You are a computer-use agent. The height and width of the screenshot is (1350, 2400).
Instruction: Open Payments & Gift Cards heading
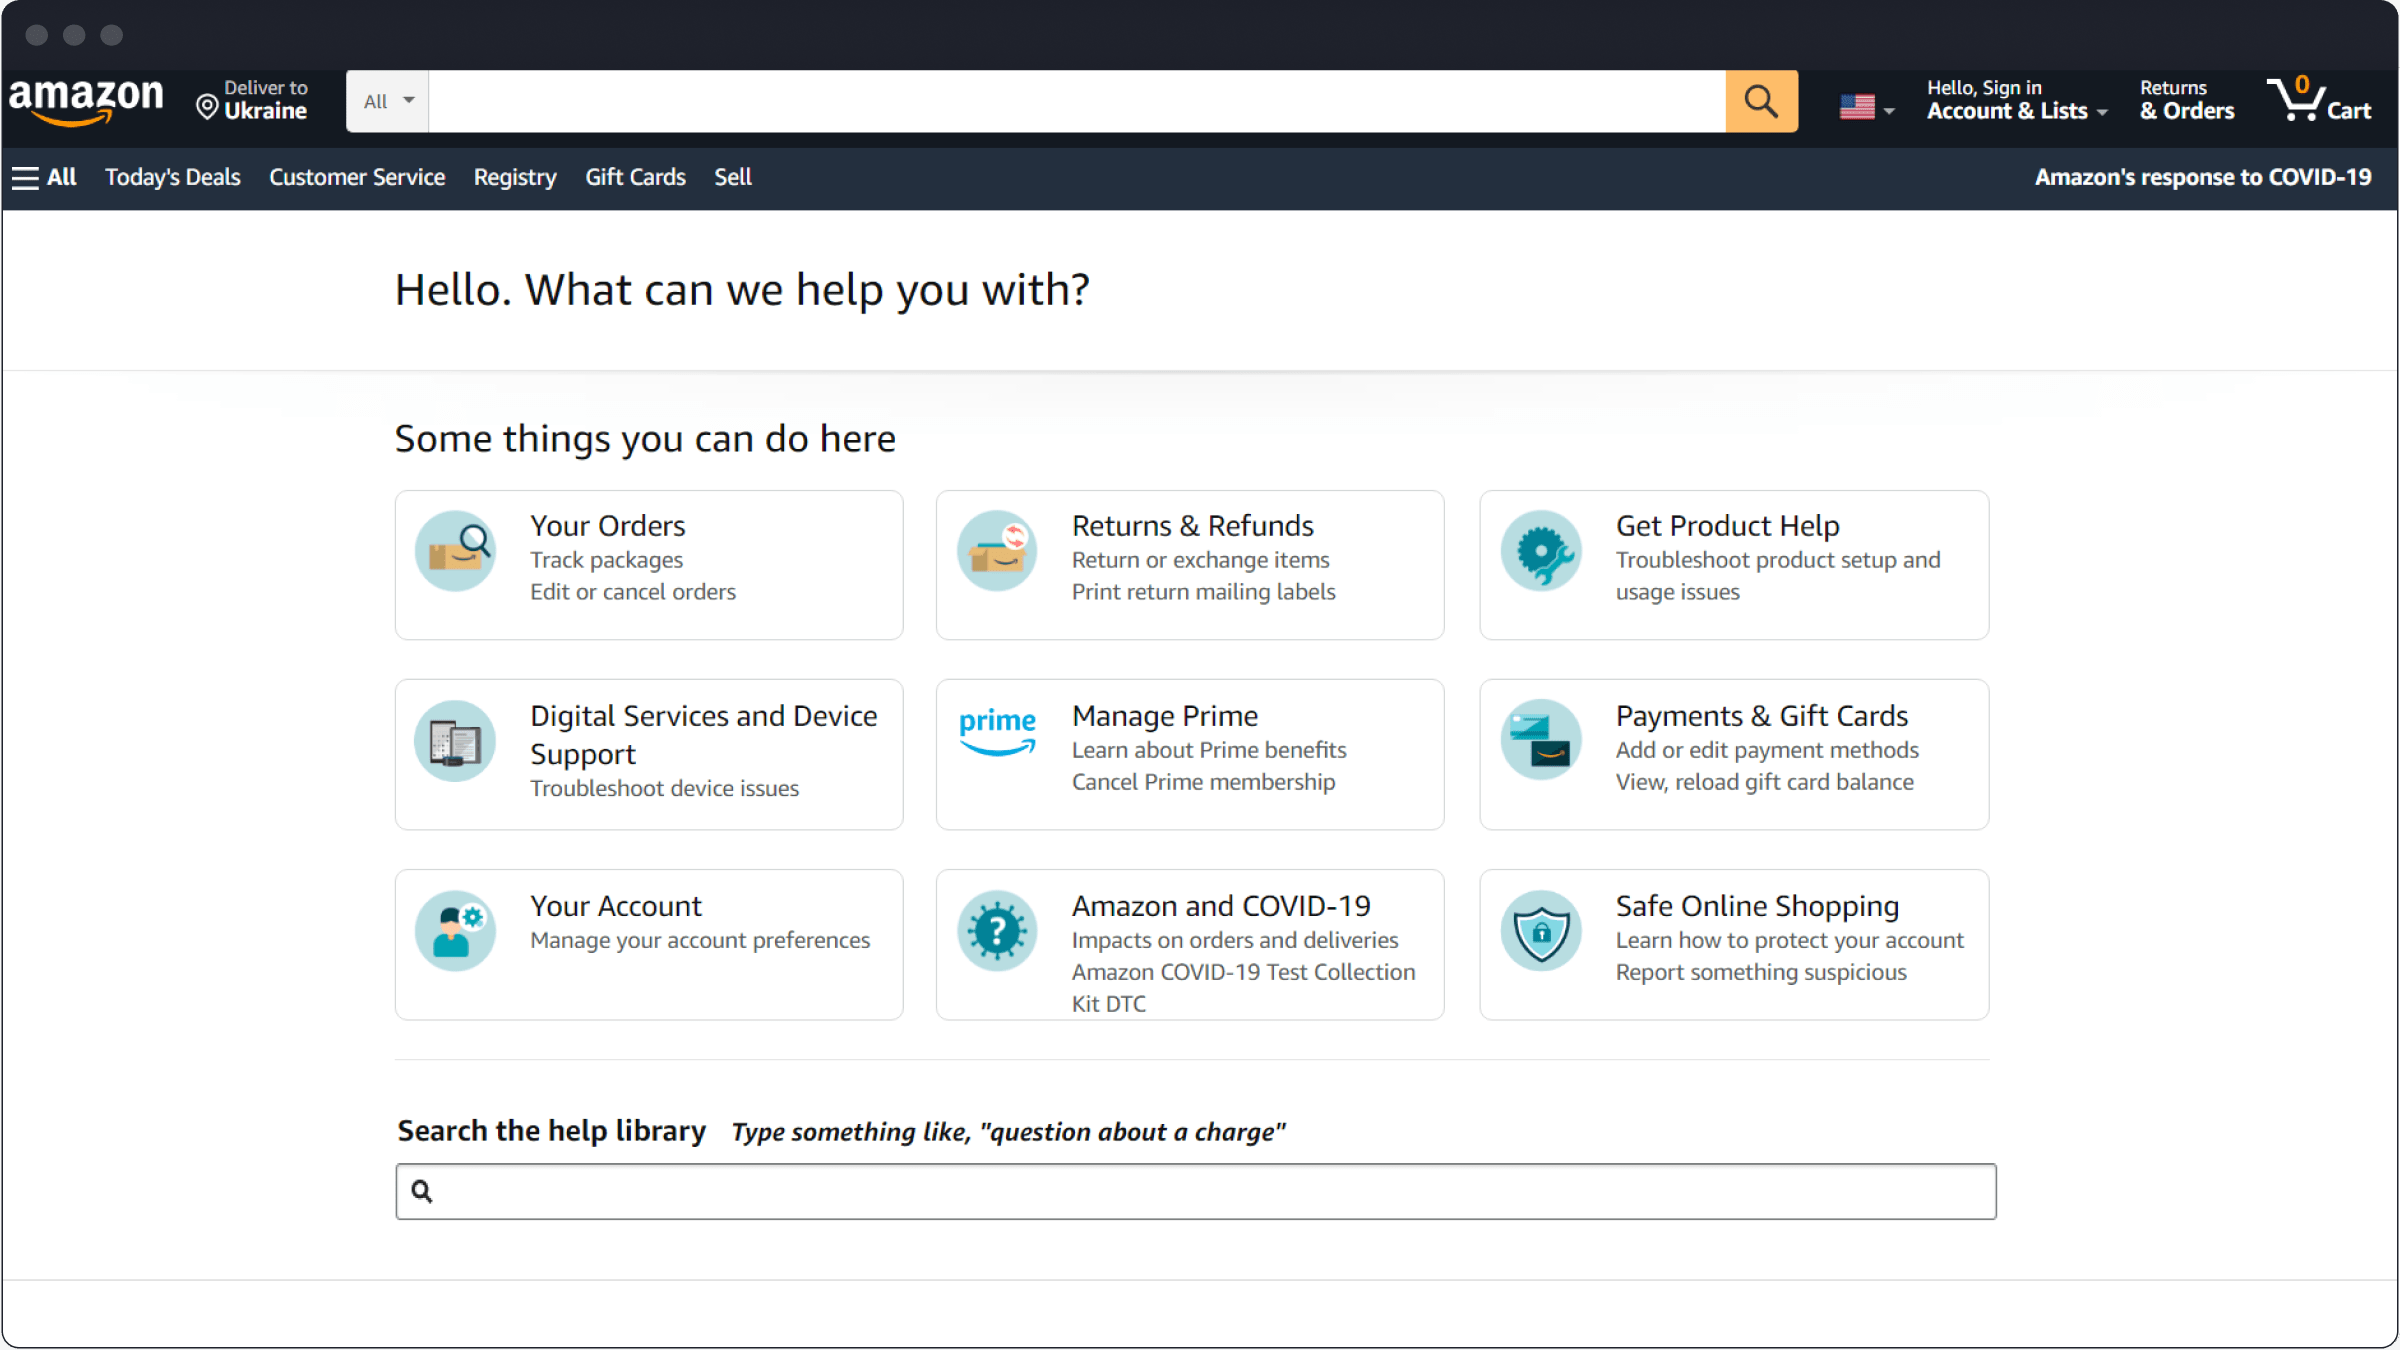1762,716
